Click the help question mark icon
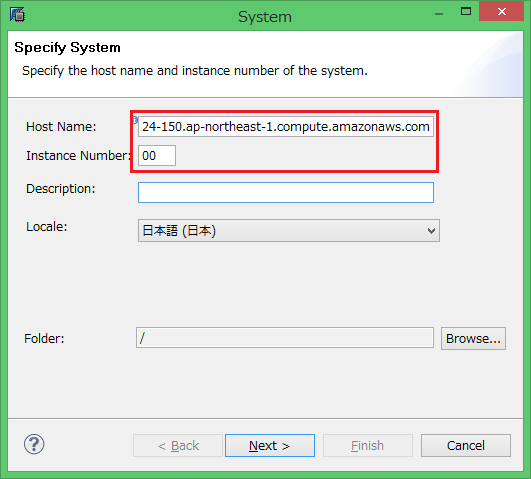 pos(34,444)
